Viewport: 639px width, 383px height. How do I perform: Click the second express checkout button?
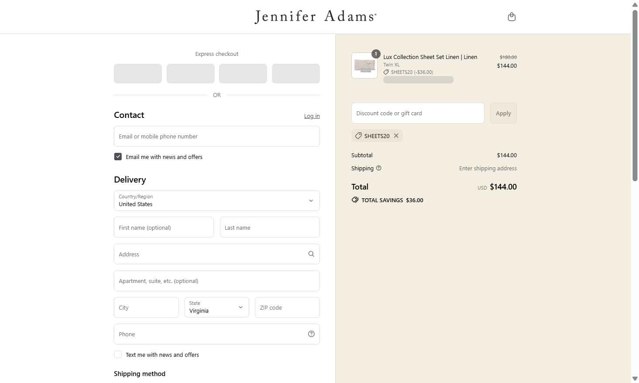point(190,73)
